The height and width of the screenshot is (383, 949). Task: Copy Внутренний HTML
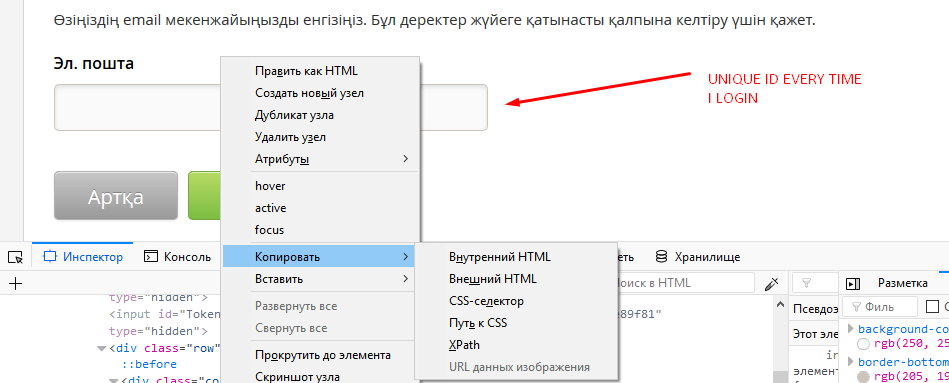click(x=516, y=257)
